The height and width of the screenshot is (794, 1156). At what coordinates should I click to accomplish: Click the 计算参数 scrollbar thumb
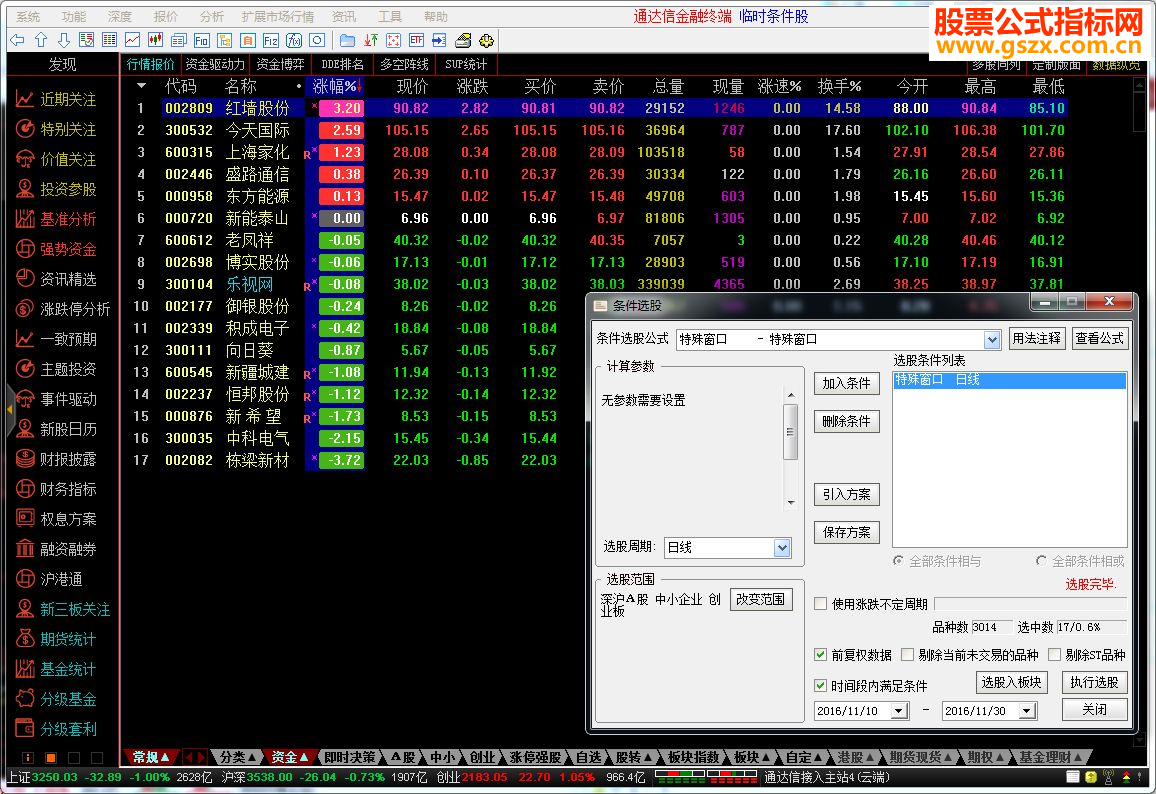click(x=790, y=431)
